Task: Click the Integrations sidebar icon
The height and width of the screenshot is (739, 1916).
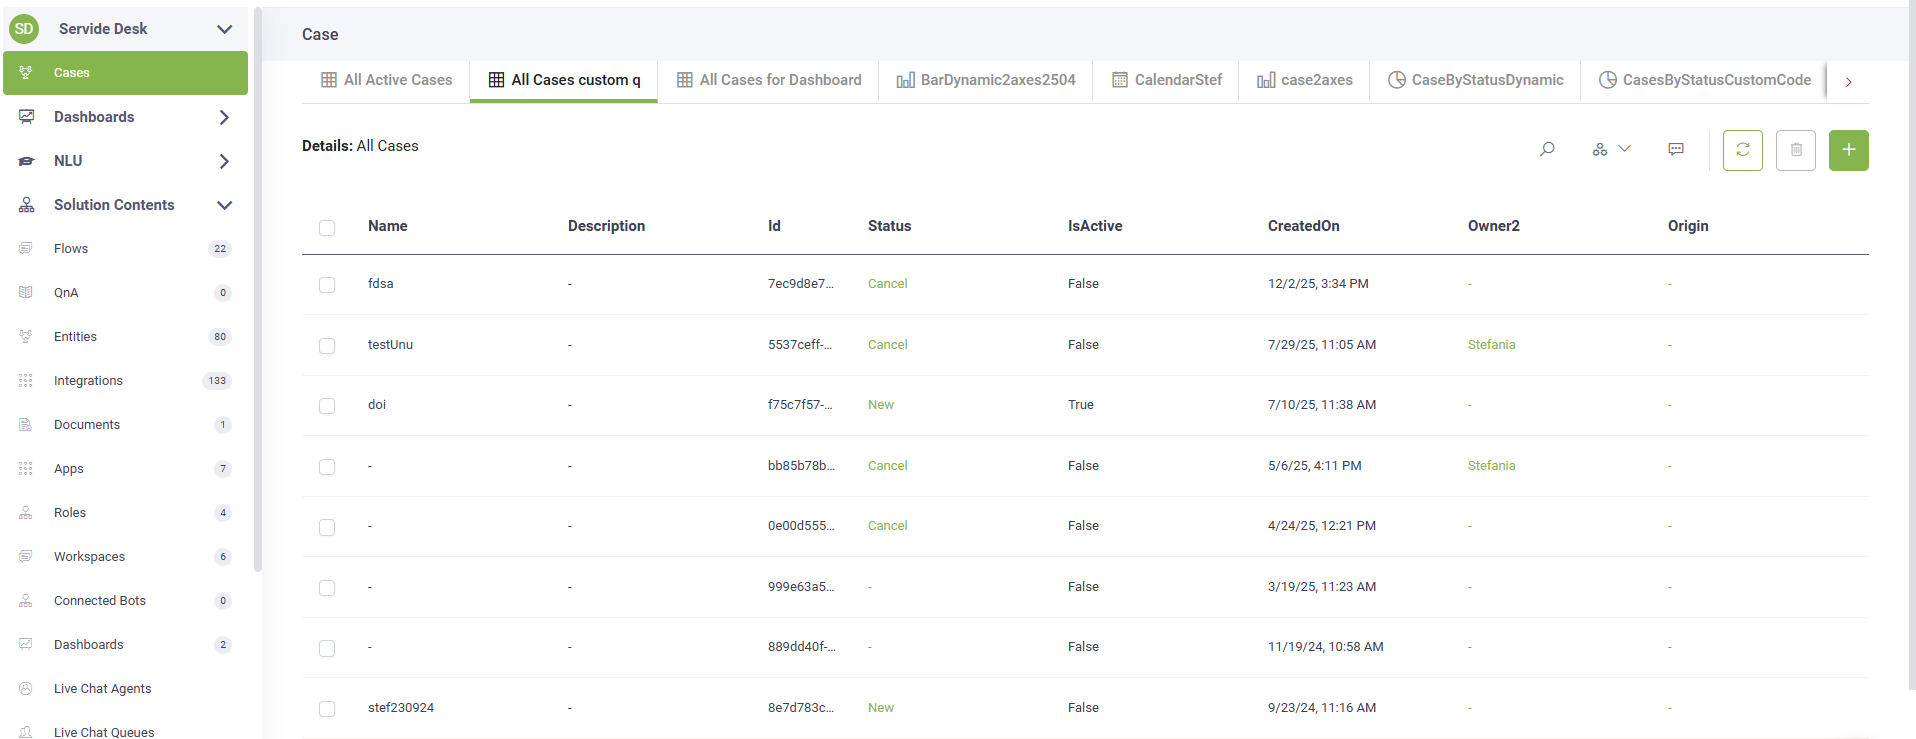Action: 26,381
